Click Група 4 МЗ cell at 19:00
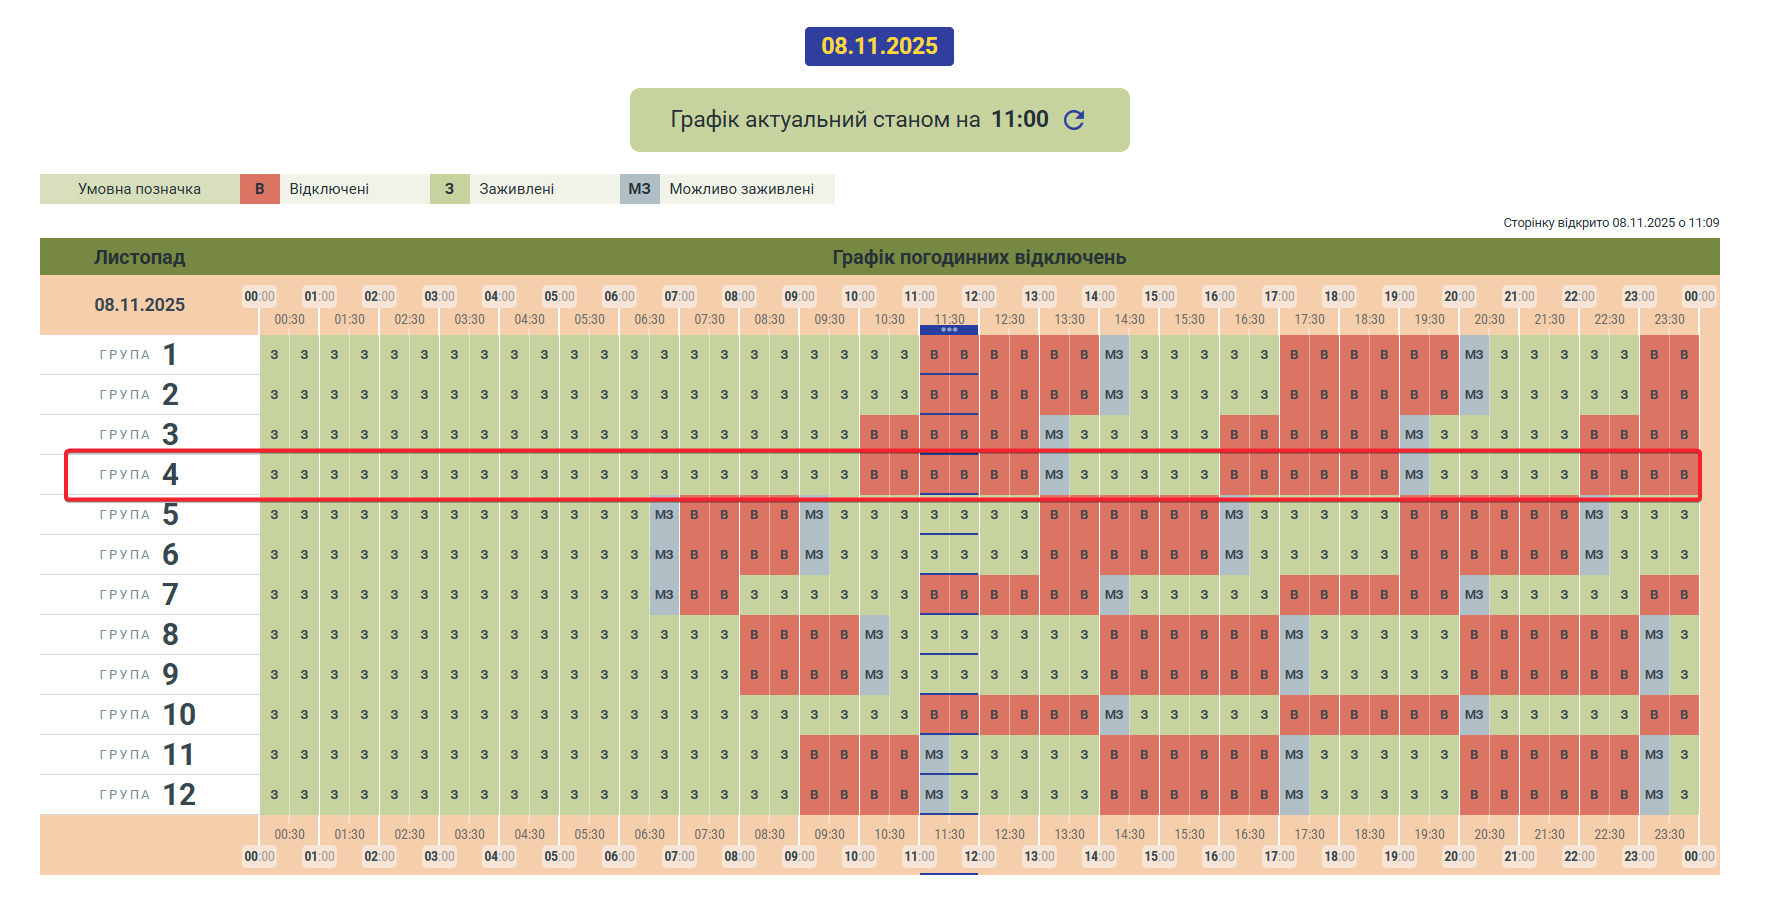 (1414, 475)
